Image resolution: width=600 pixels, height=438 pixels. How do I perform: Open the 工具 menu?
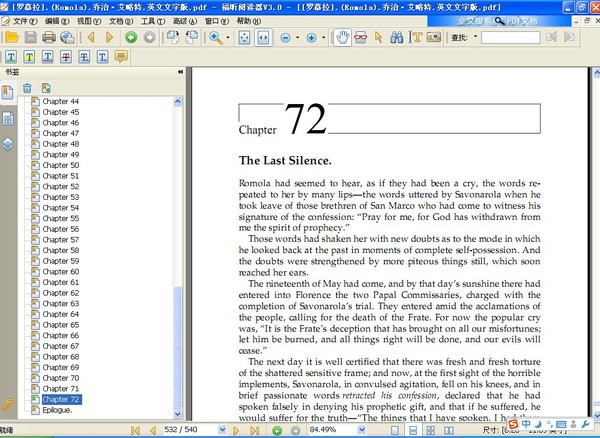pos(153,21)
